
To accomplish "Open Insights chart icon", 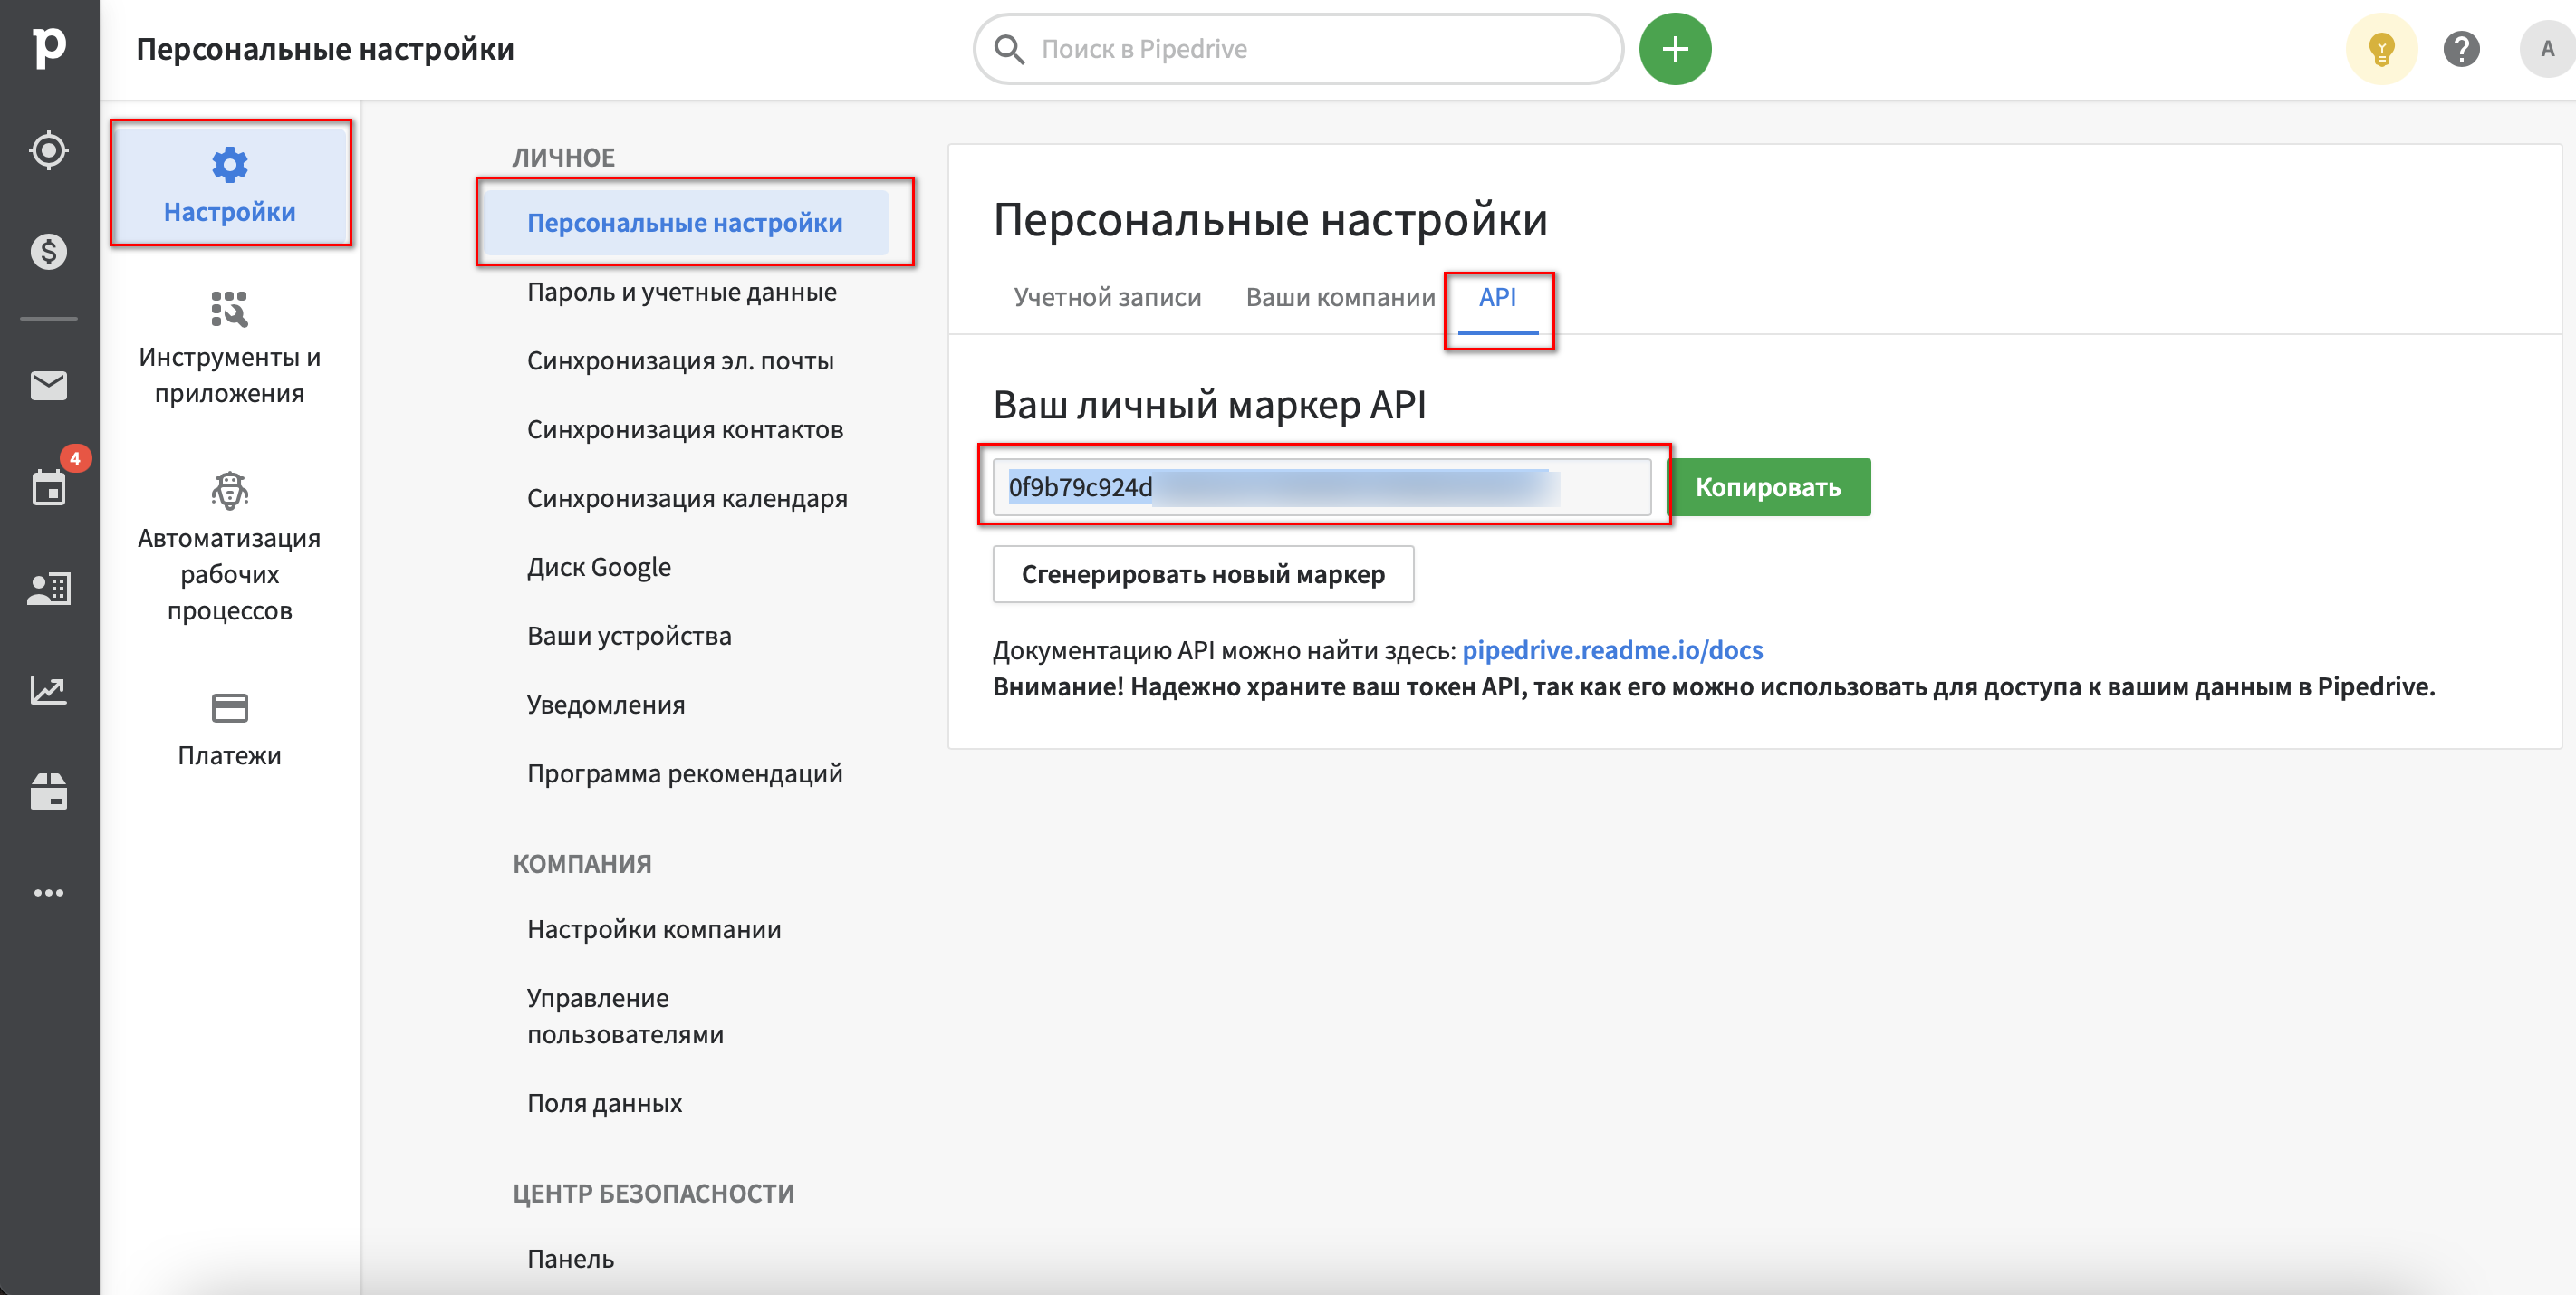I will pos(48,690).
